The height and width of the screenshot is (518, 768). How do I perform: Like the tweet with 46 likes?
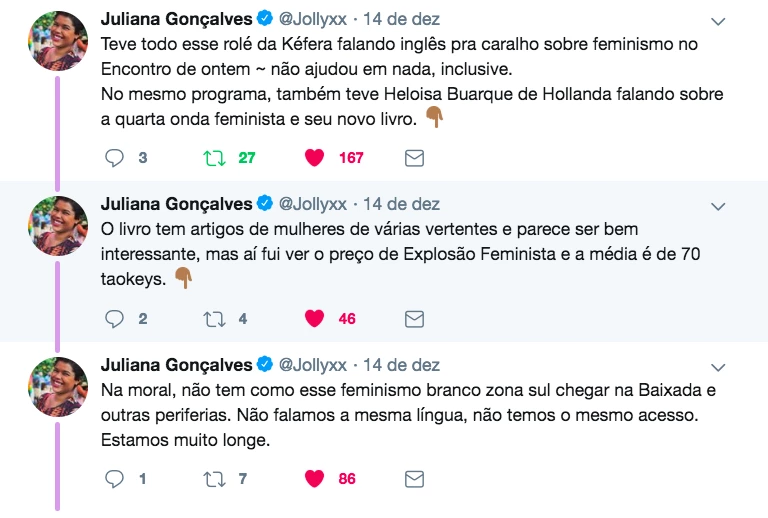pyautogui.click(x=314, y=319)
